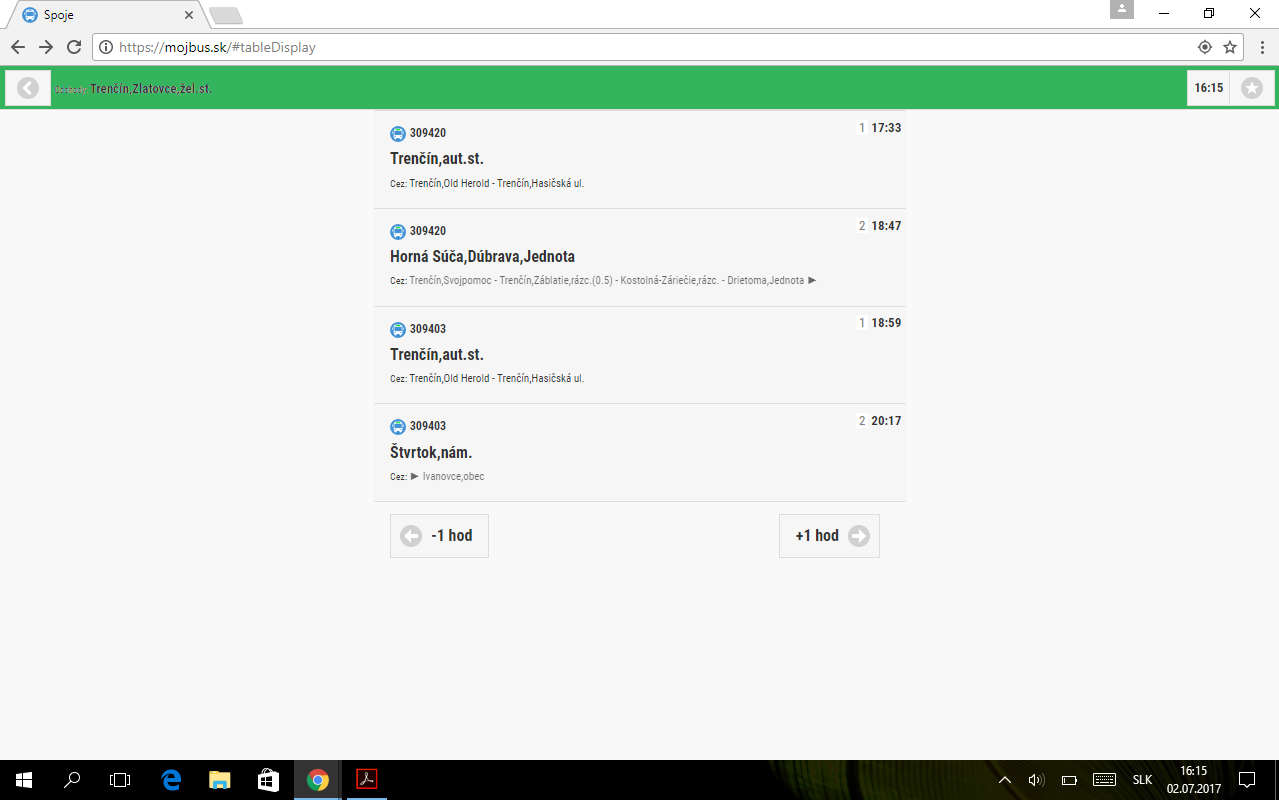The width and height of the screenshot is (1279, 801).
Task: Open a new browser tab
Action: [226, 15]
